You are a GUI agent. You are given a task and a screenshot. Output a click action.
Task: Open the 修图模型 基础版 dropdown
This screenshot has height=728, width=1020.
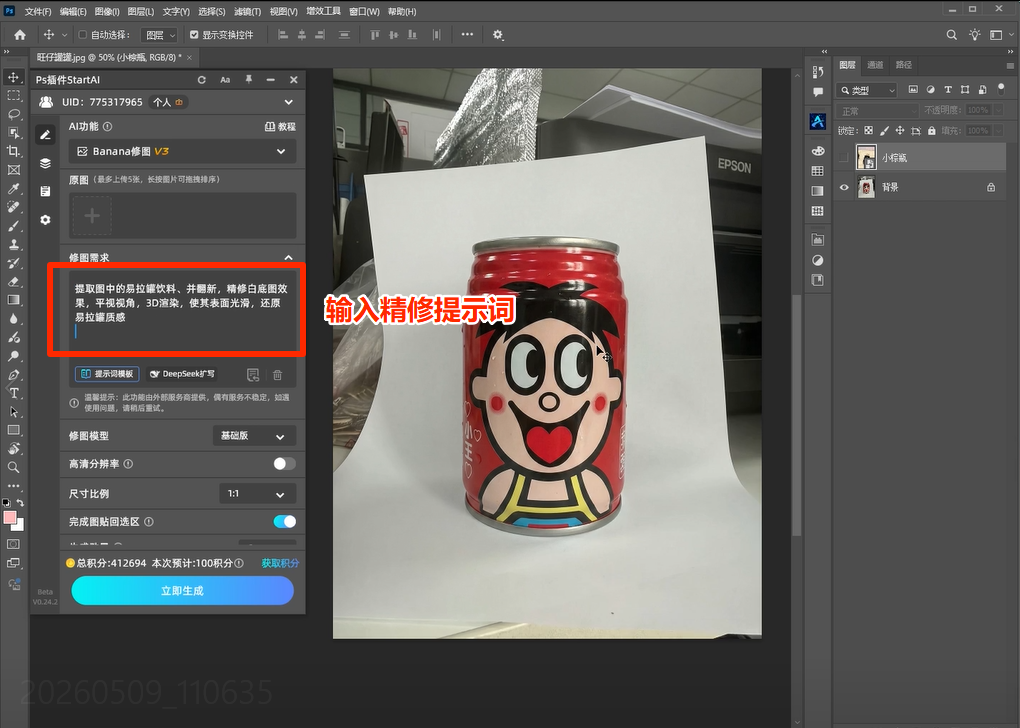point(254,436)
